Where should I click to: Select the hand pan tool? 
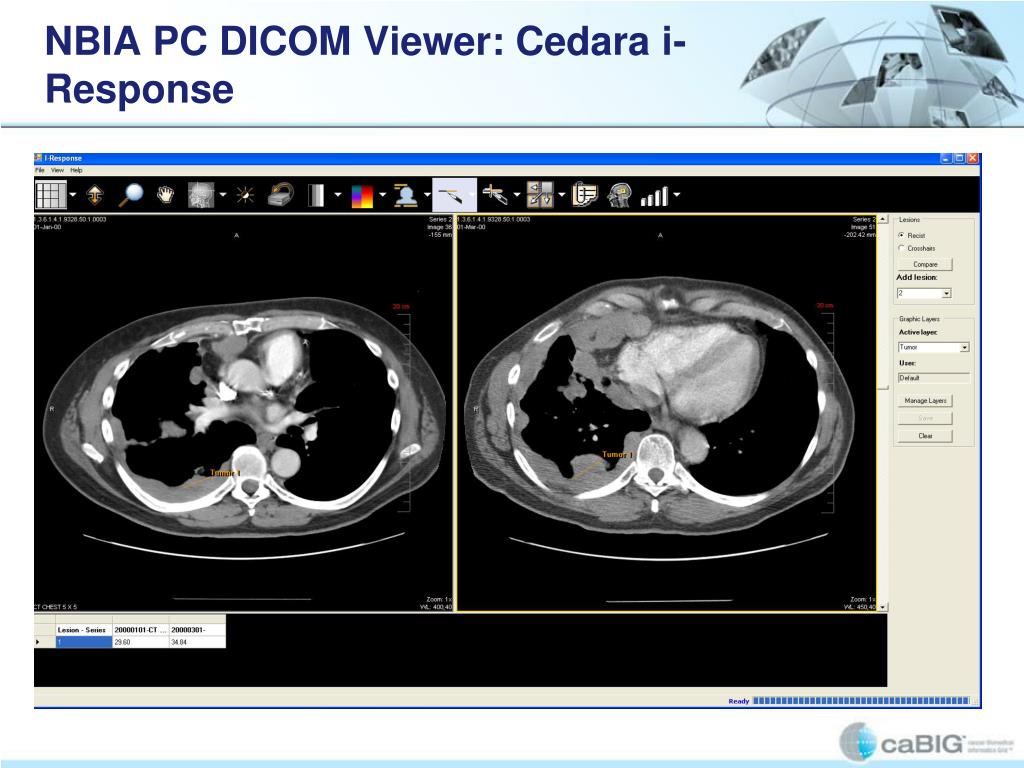(166, 195)
